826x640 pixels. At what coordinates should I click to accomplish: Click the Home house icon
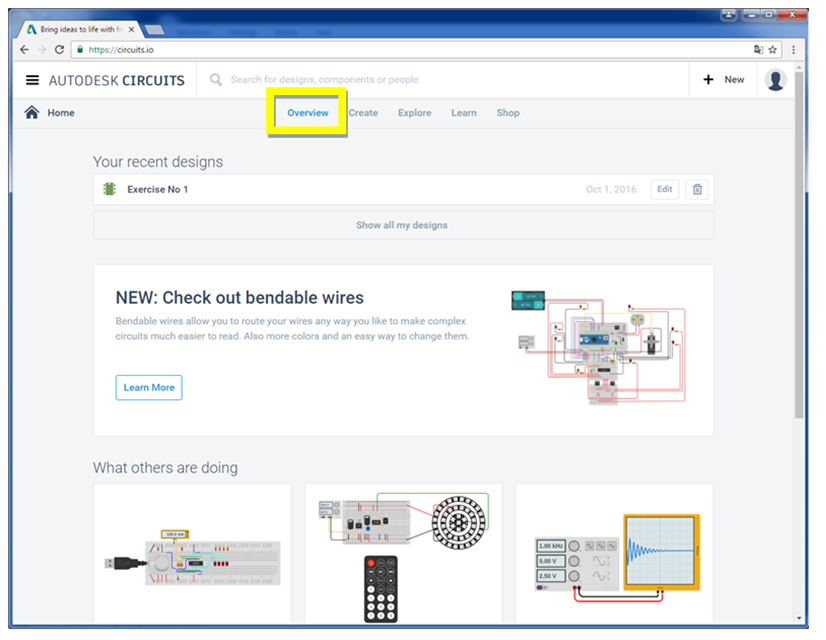[x=32, y=112]
